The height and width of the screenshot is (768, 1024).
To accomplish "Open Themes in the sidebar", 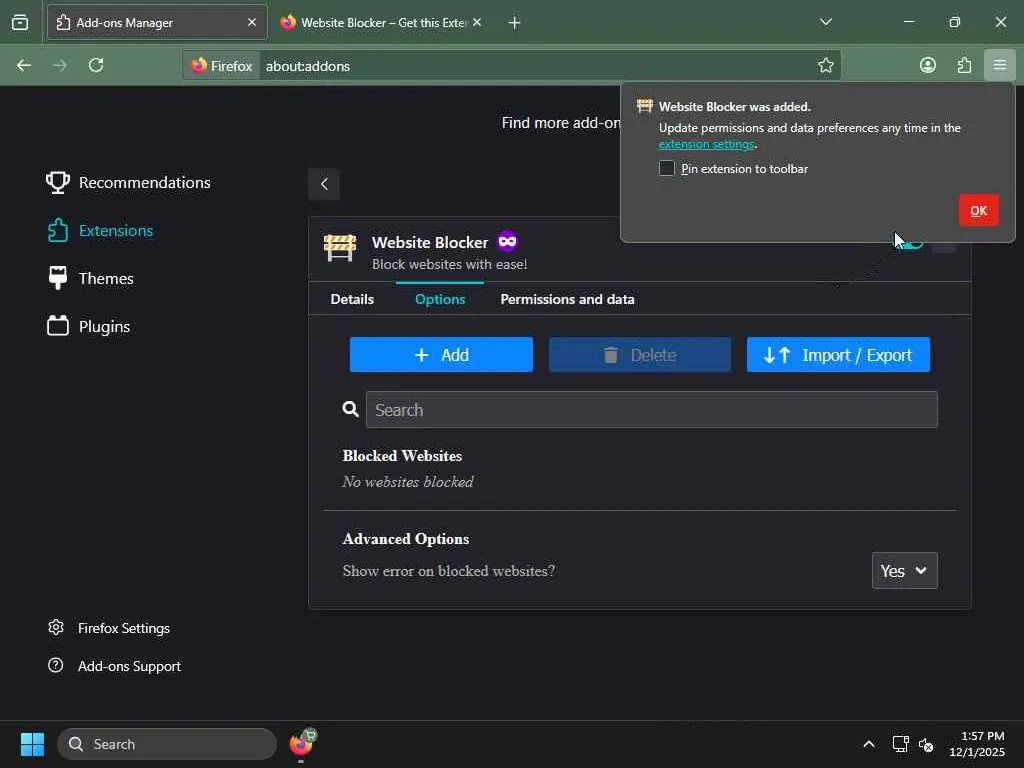I will (90, 278).
